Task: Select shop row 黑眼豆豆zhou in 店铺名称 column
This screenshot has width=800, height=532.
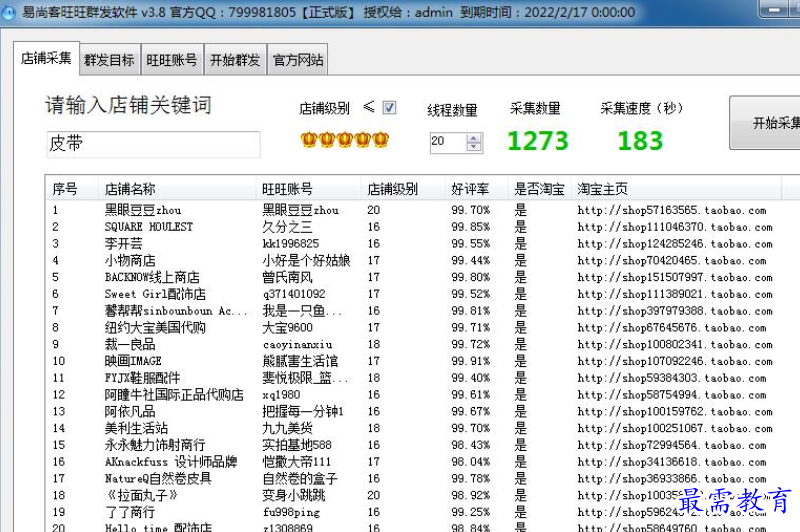Action: 143,210
